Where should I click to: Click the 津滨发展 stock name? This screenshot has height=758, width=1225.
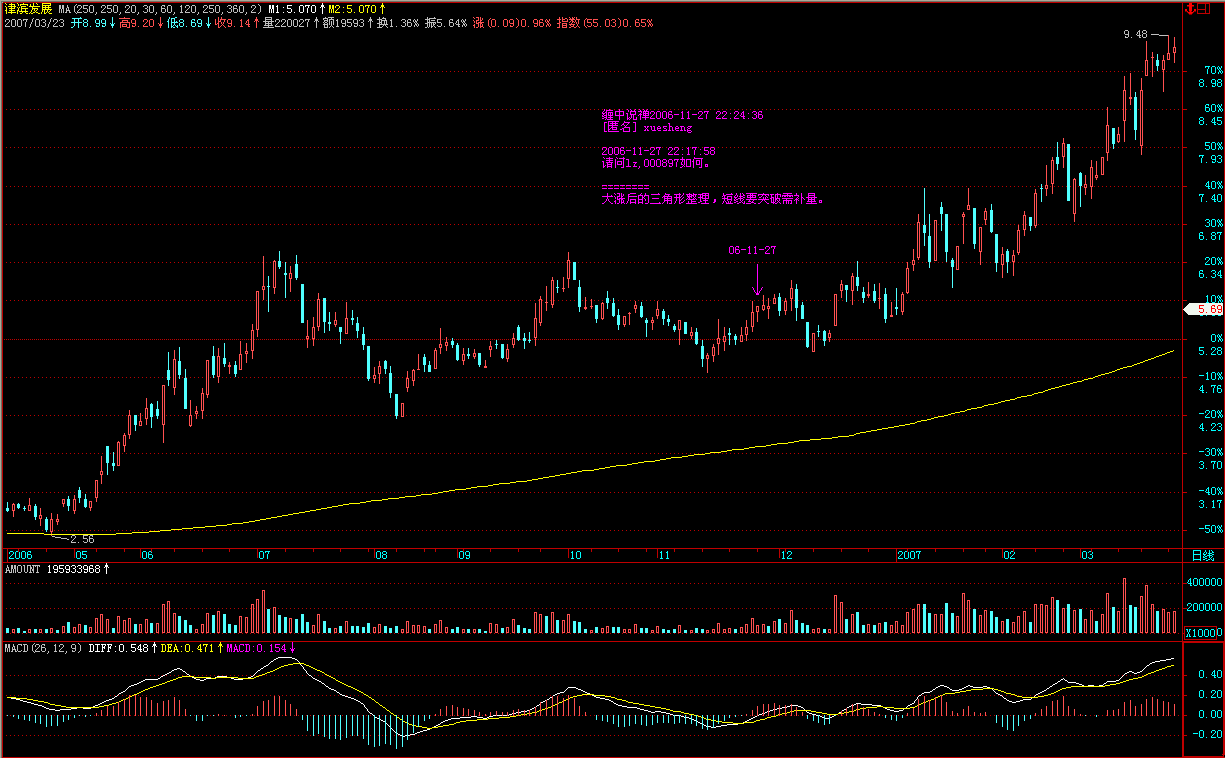[x=28, y=8]
